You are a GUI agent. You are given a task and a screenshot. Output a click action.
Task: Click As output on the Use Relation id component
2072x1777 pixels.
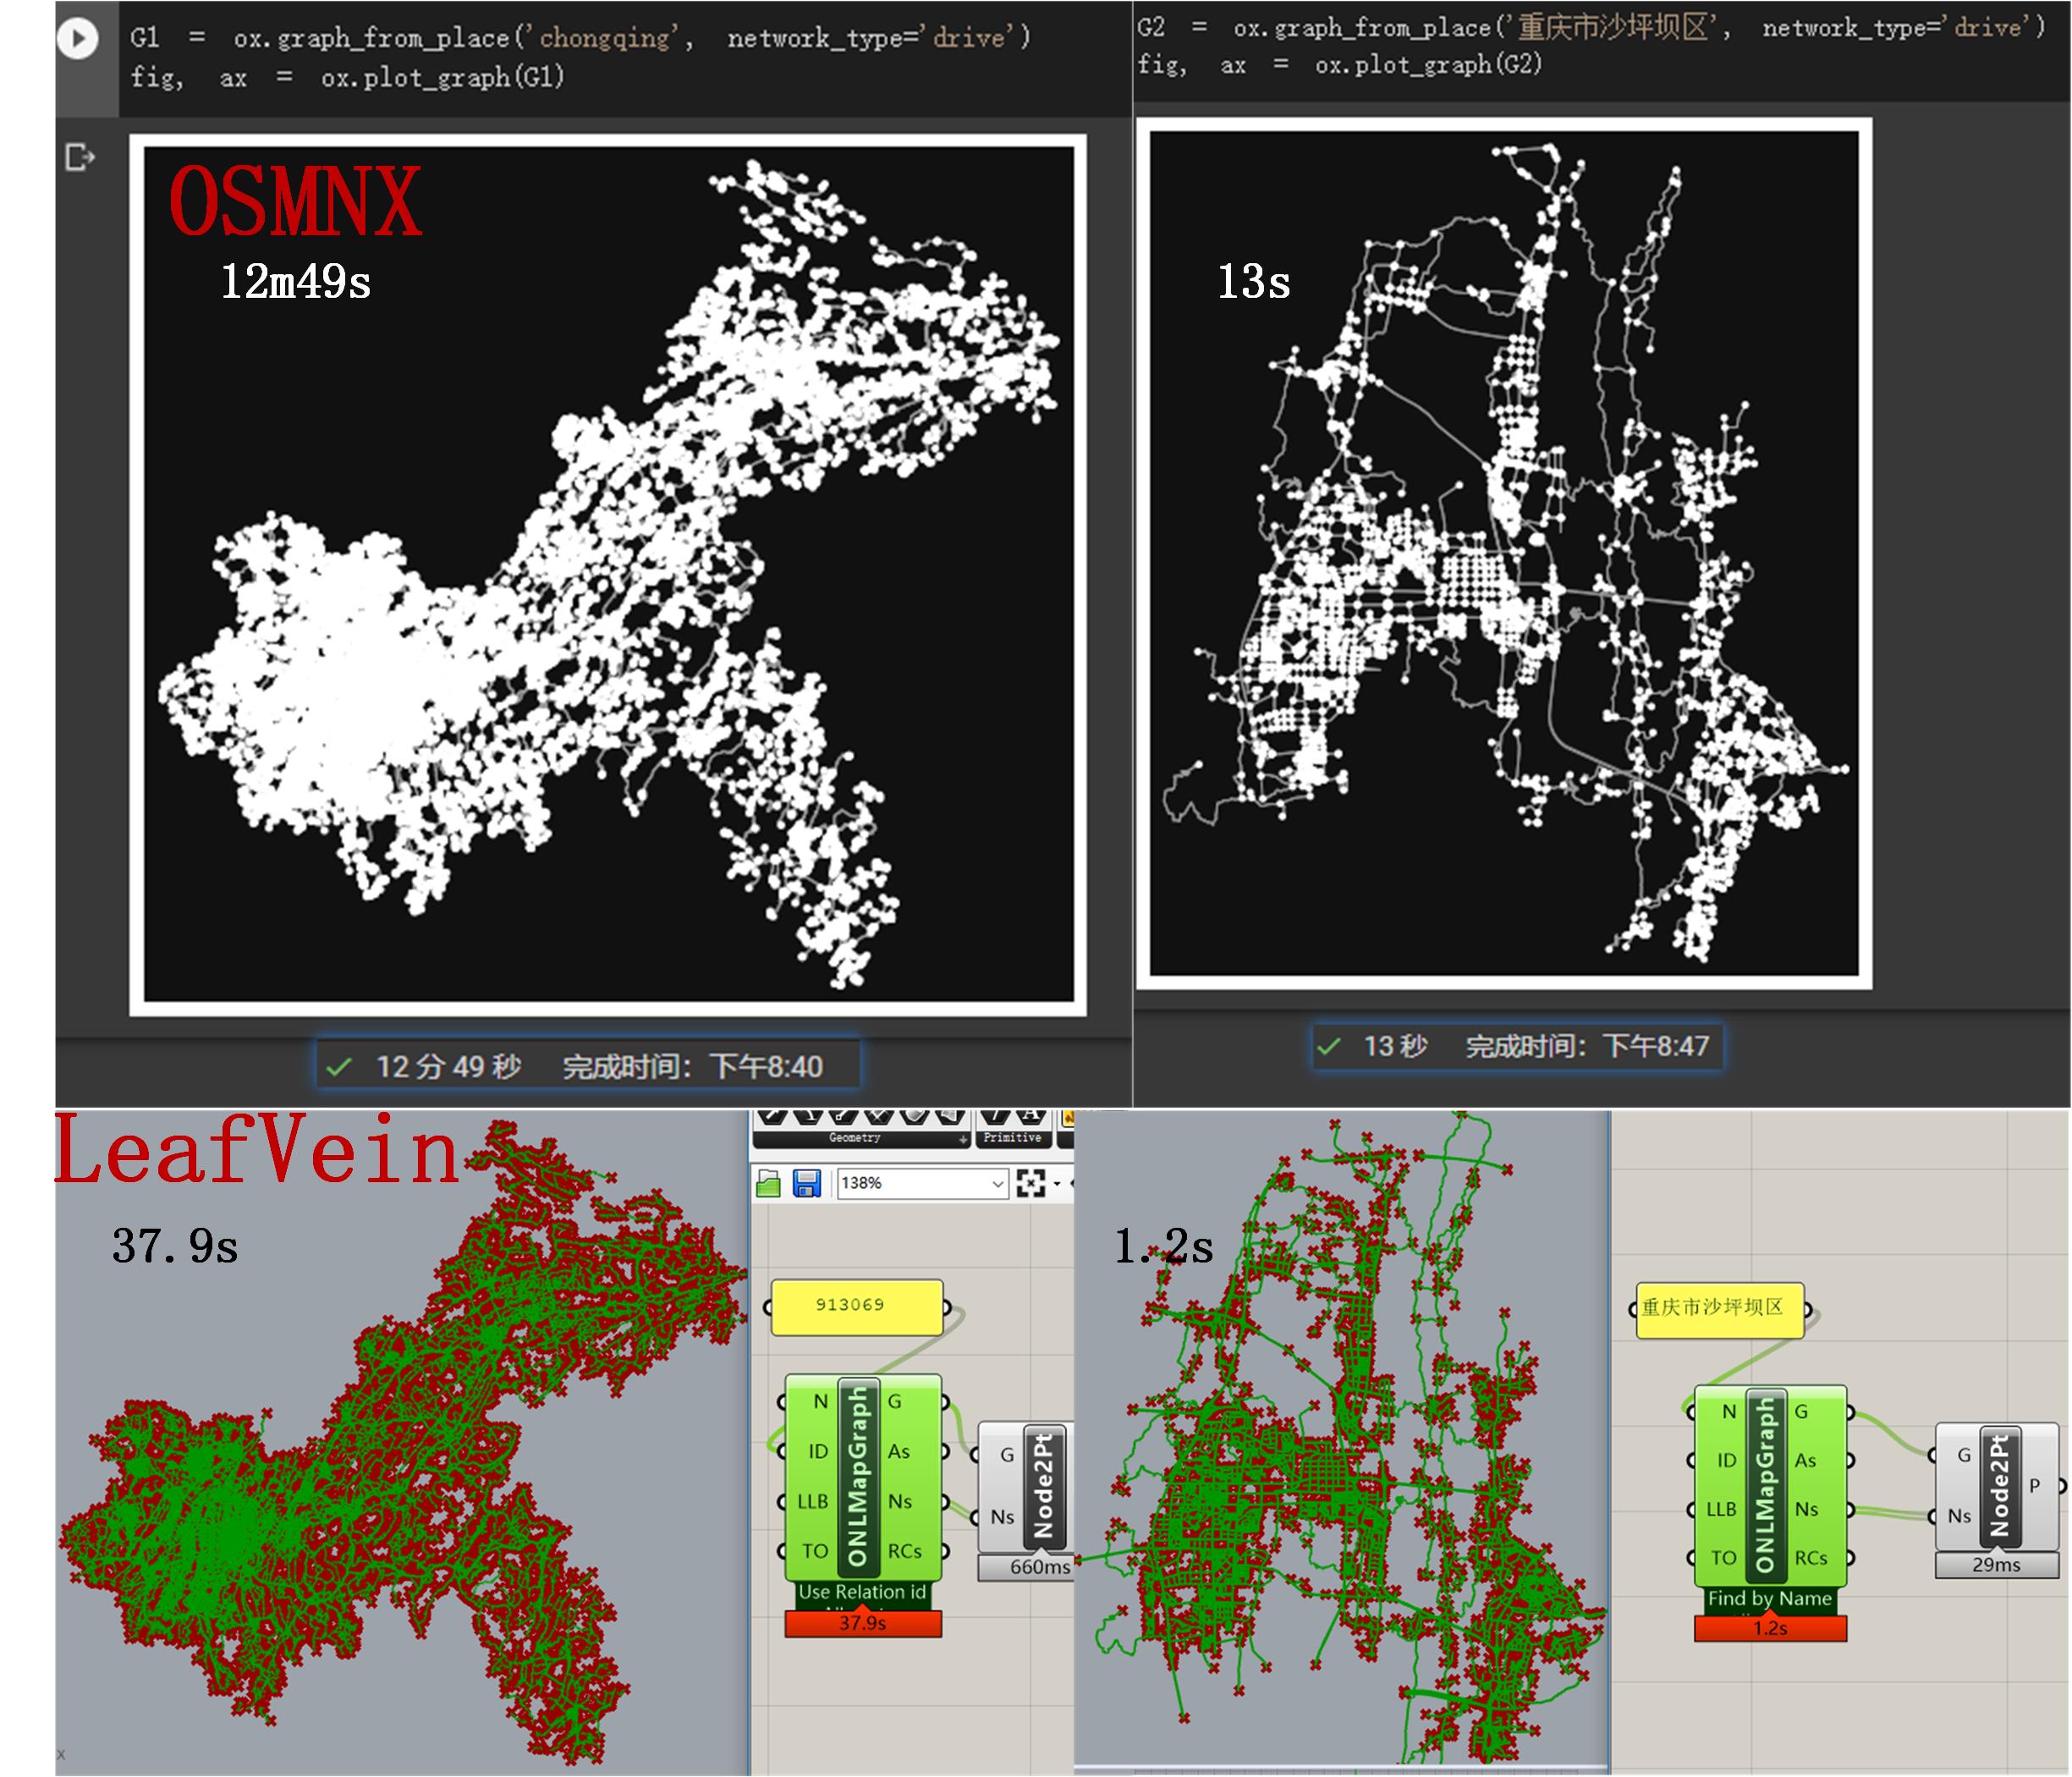pyautogui.click(x=899, y=1451)
